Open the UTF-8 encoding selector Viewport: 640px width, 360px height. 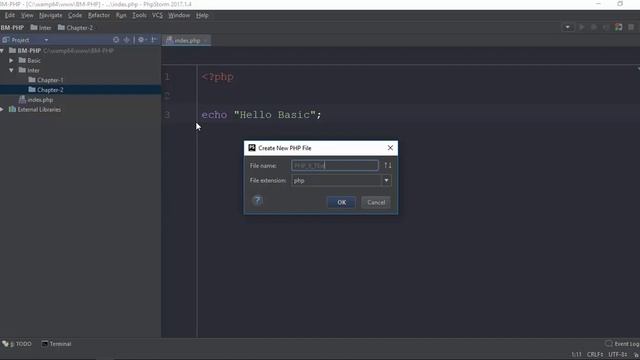click(618, 355)
